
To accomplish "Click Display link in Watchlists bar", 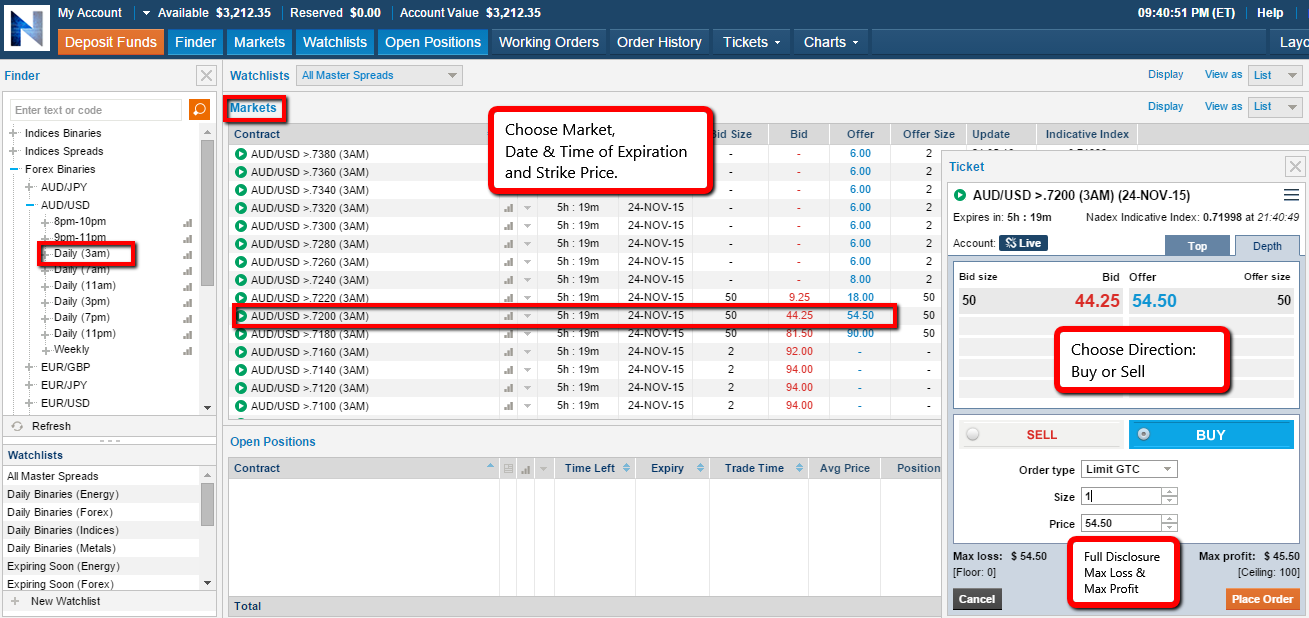I will coord(1165,75).
